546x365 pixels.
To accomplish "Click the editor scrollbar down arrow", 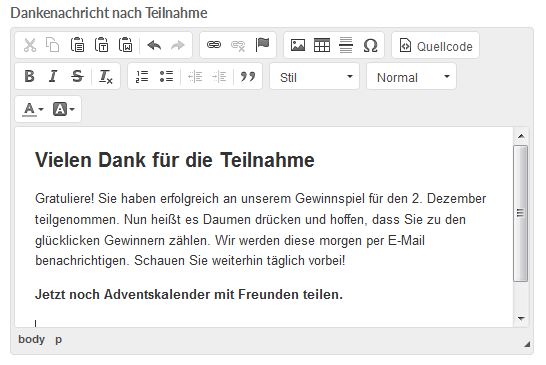I will click(521, 318).
